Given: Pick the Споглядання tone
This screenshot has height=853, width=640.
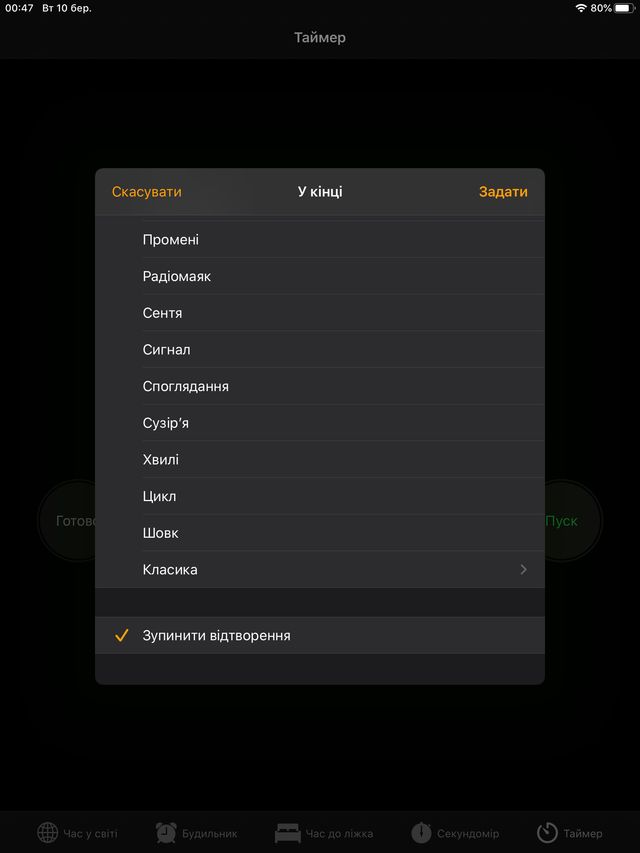Looking at the screenshot, I should click(x=320, y=386).
